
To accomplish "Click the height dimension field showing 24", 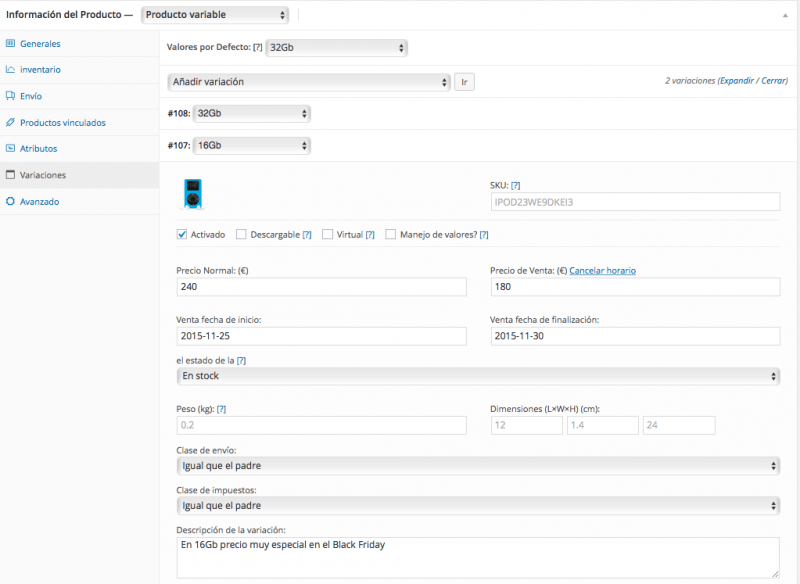I will [x=679, y=425].
